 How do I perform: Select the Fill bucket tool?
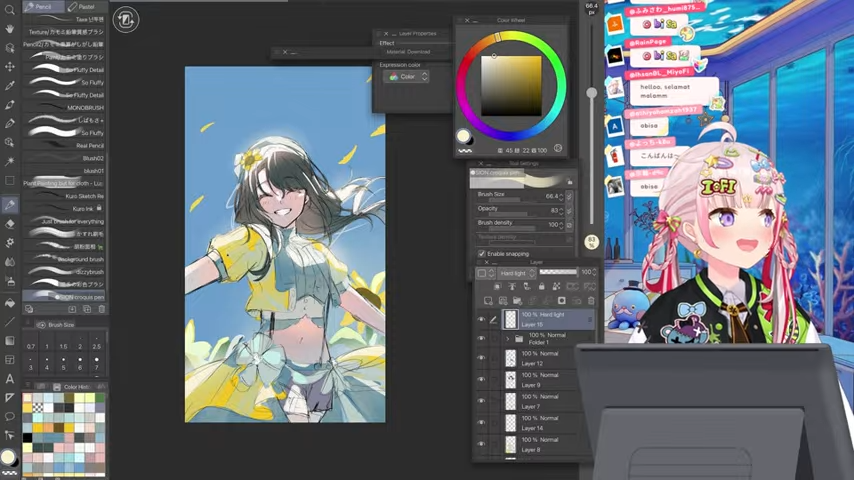9,303
